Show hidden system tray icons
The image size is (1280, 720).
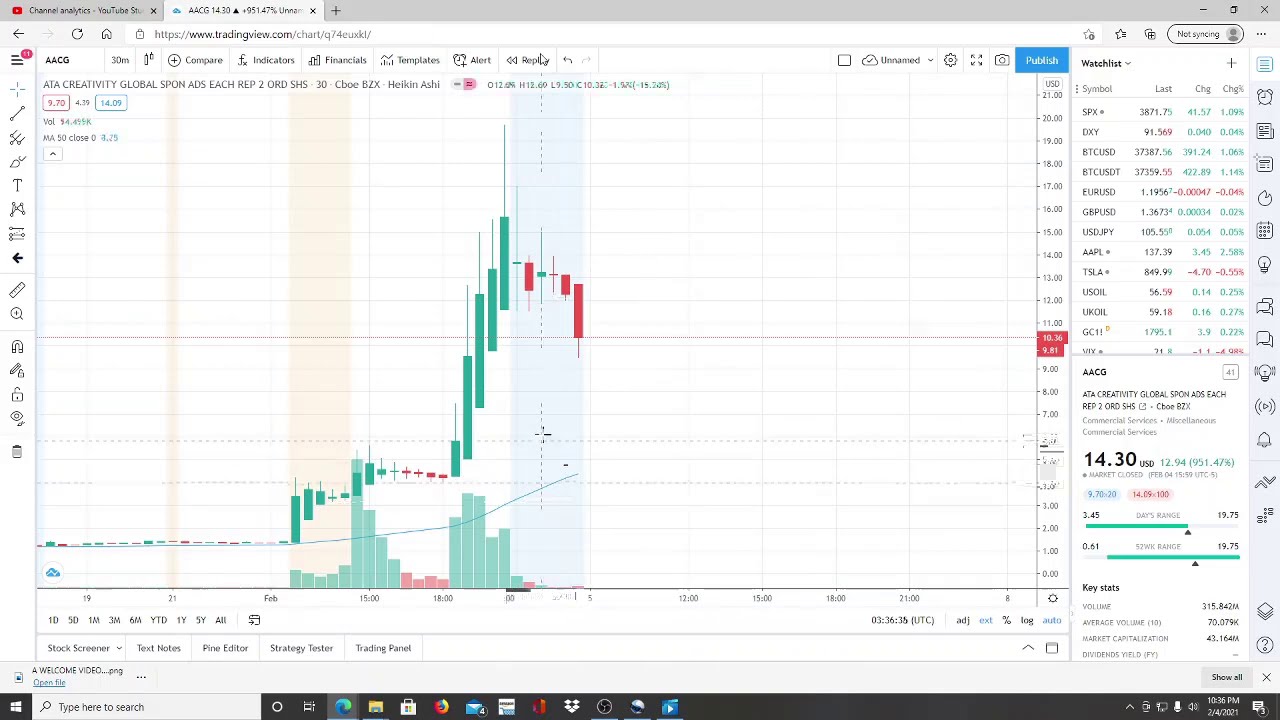1130,707
